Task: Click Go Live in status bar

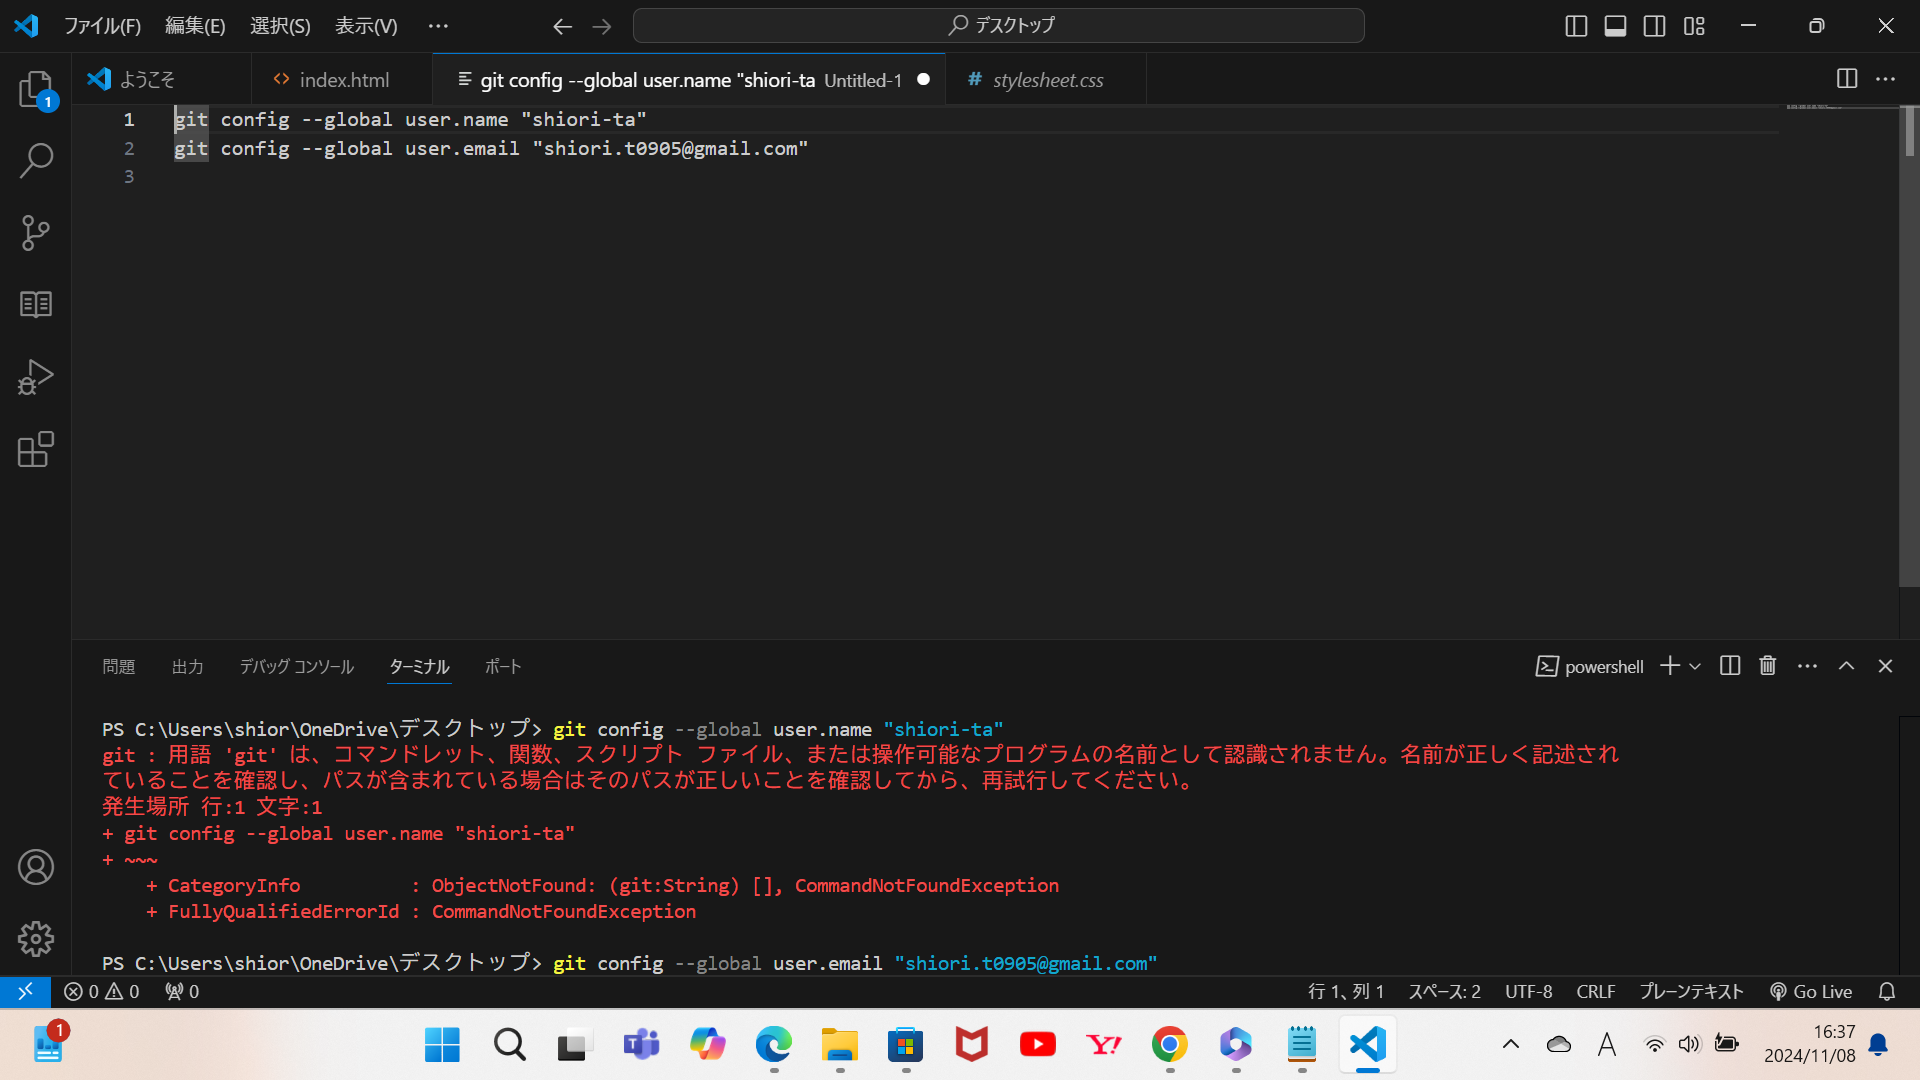Action: 1811,991
